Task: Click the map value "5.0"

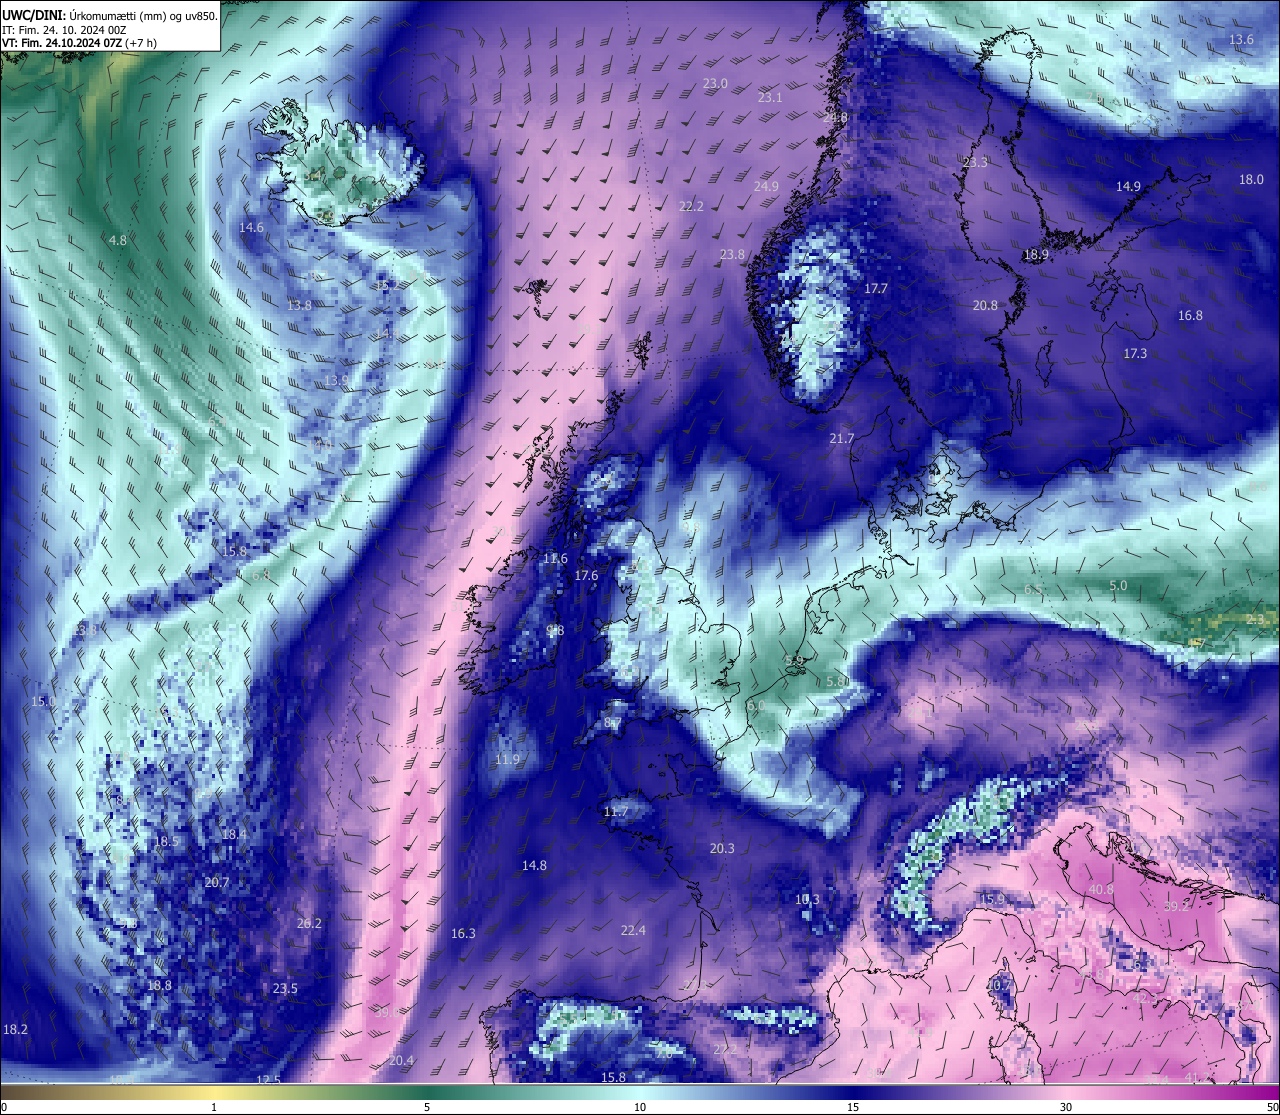Action: tap(1118, 586)
